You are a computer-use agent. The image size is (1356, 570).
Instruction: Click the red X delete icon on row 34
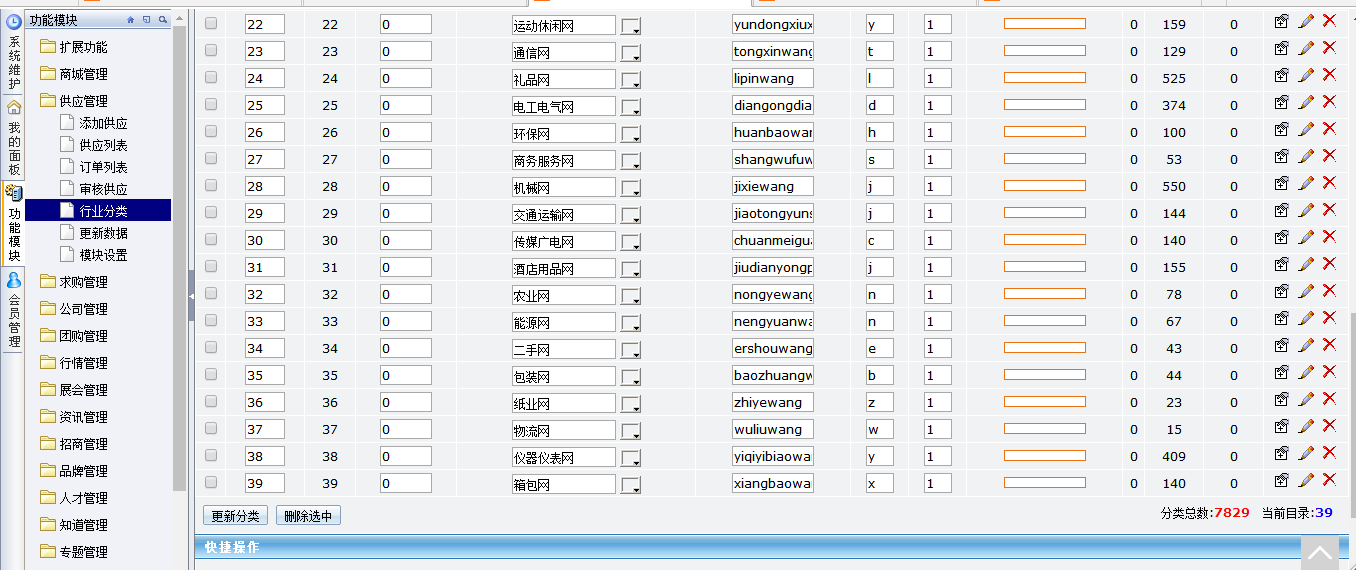coord(1329,345)
